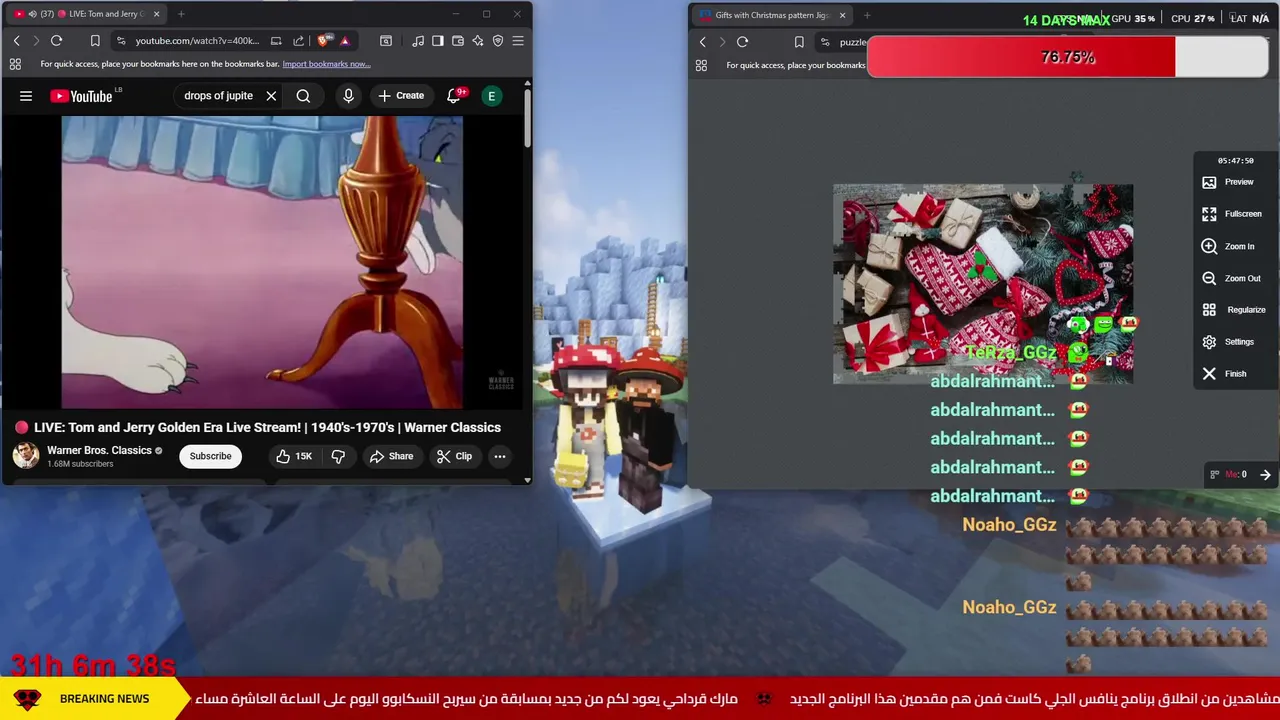Open site settings icon in puzzle address bar

tap(825, 42)
